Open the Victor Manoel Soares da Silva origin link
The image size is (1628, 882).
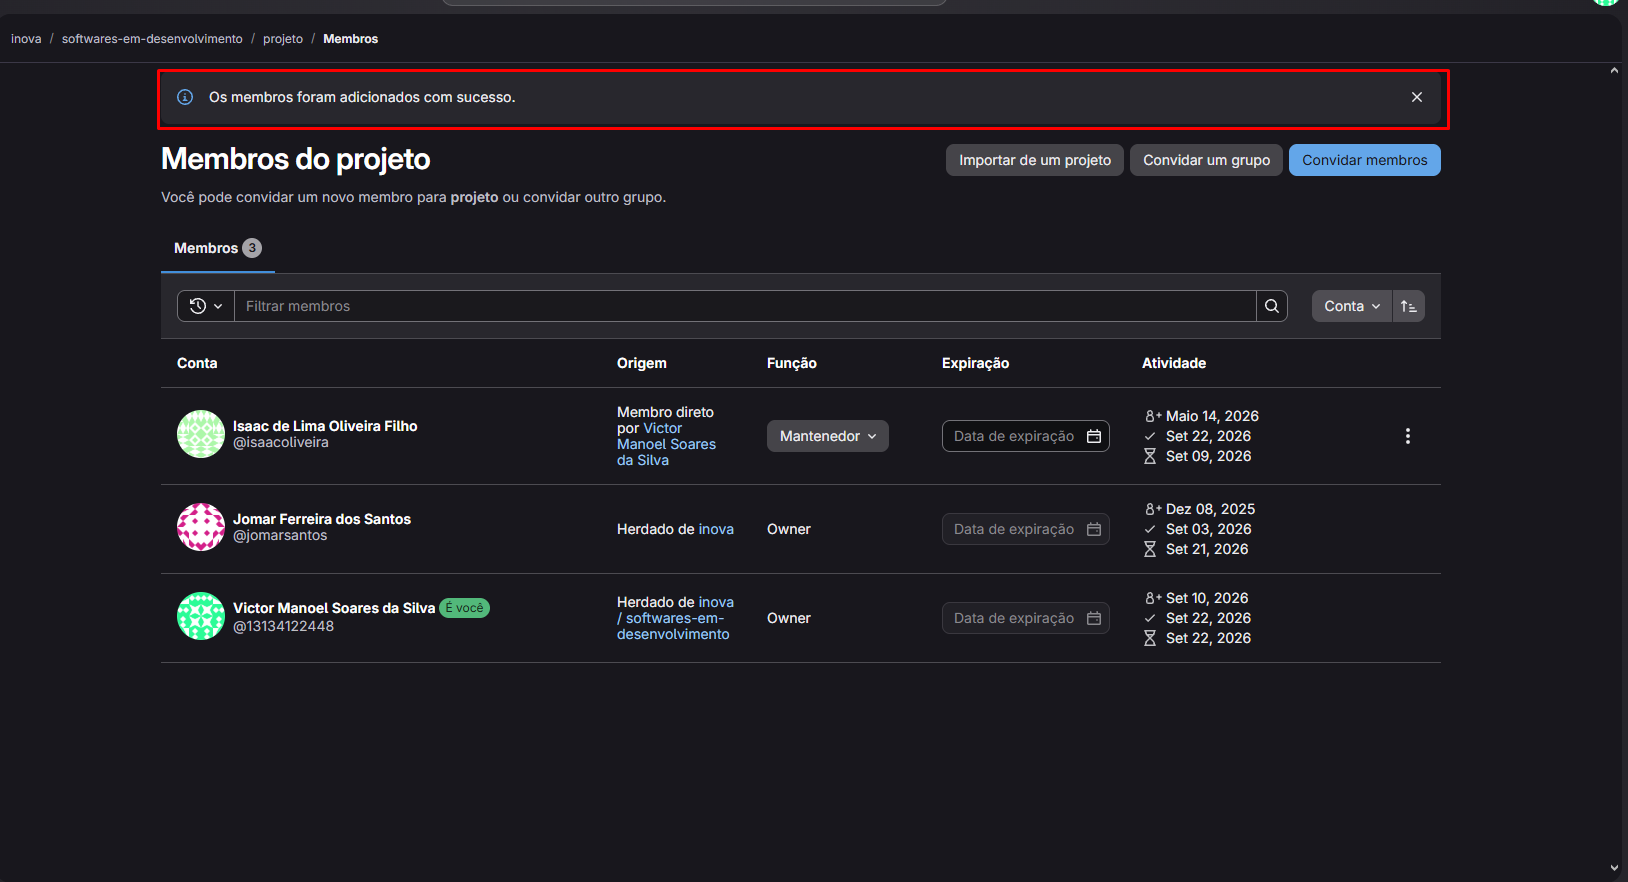[x=667, y=444]
